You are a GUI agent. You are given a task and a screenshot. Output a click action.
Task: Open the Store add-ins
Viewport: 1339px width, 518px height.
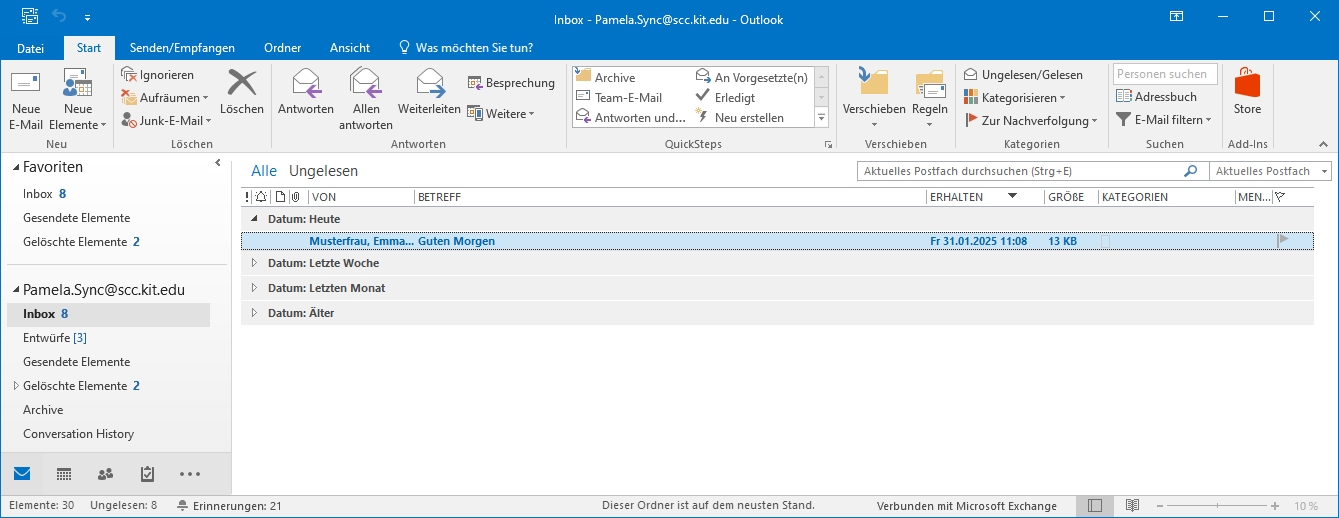[x=1247, y=92]
